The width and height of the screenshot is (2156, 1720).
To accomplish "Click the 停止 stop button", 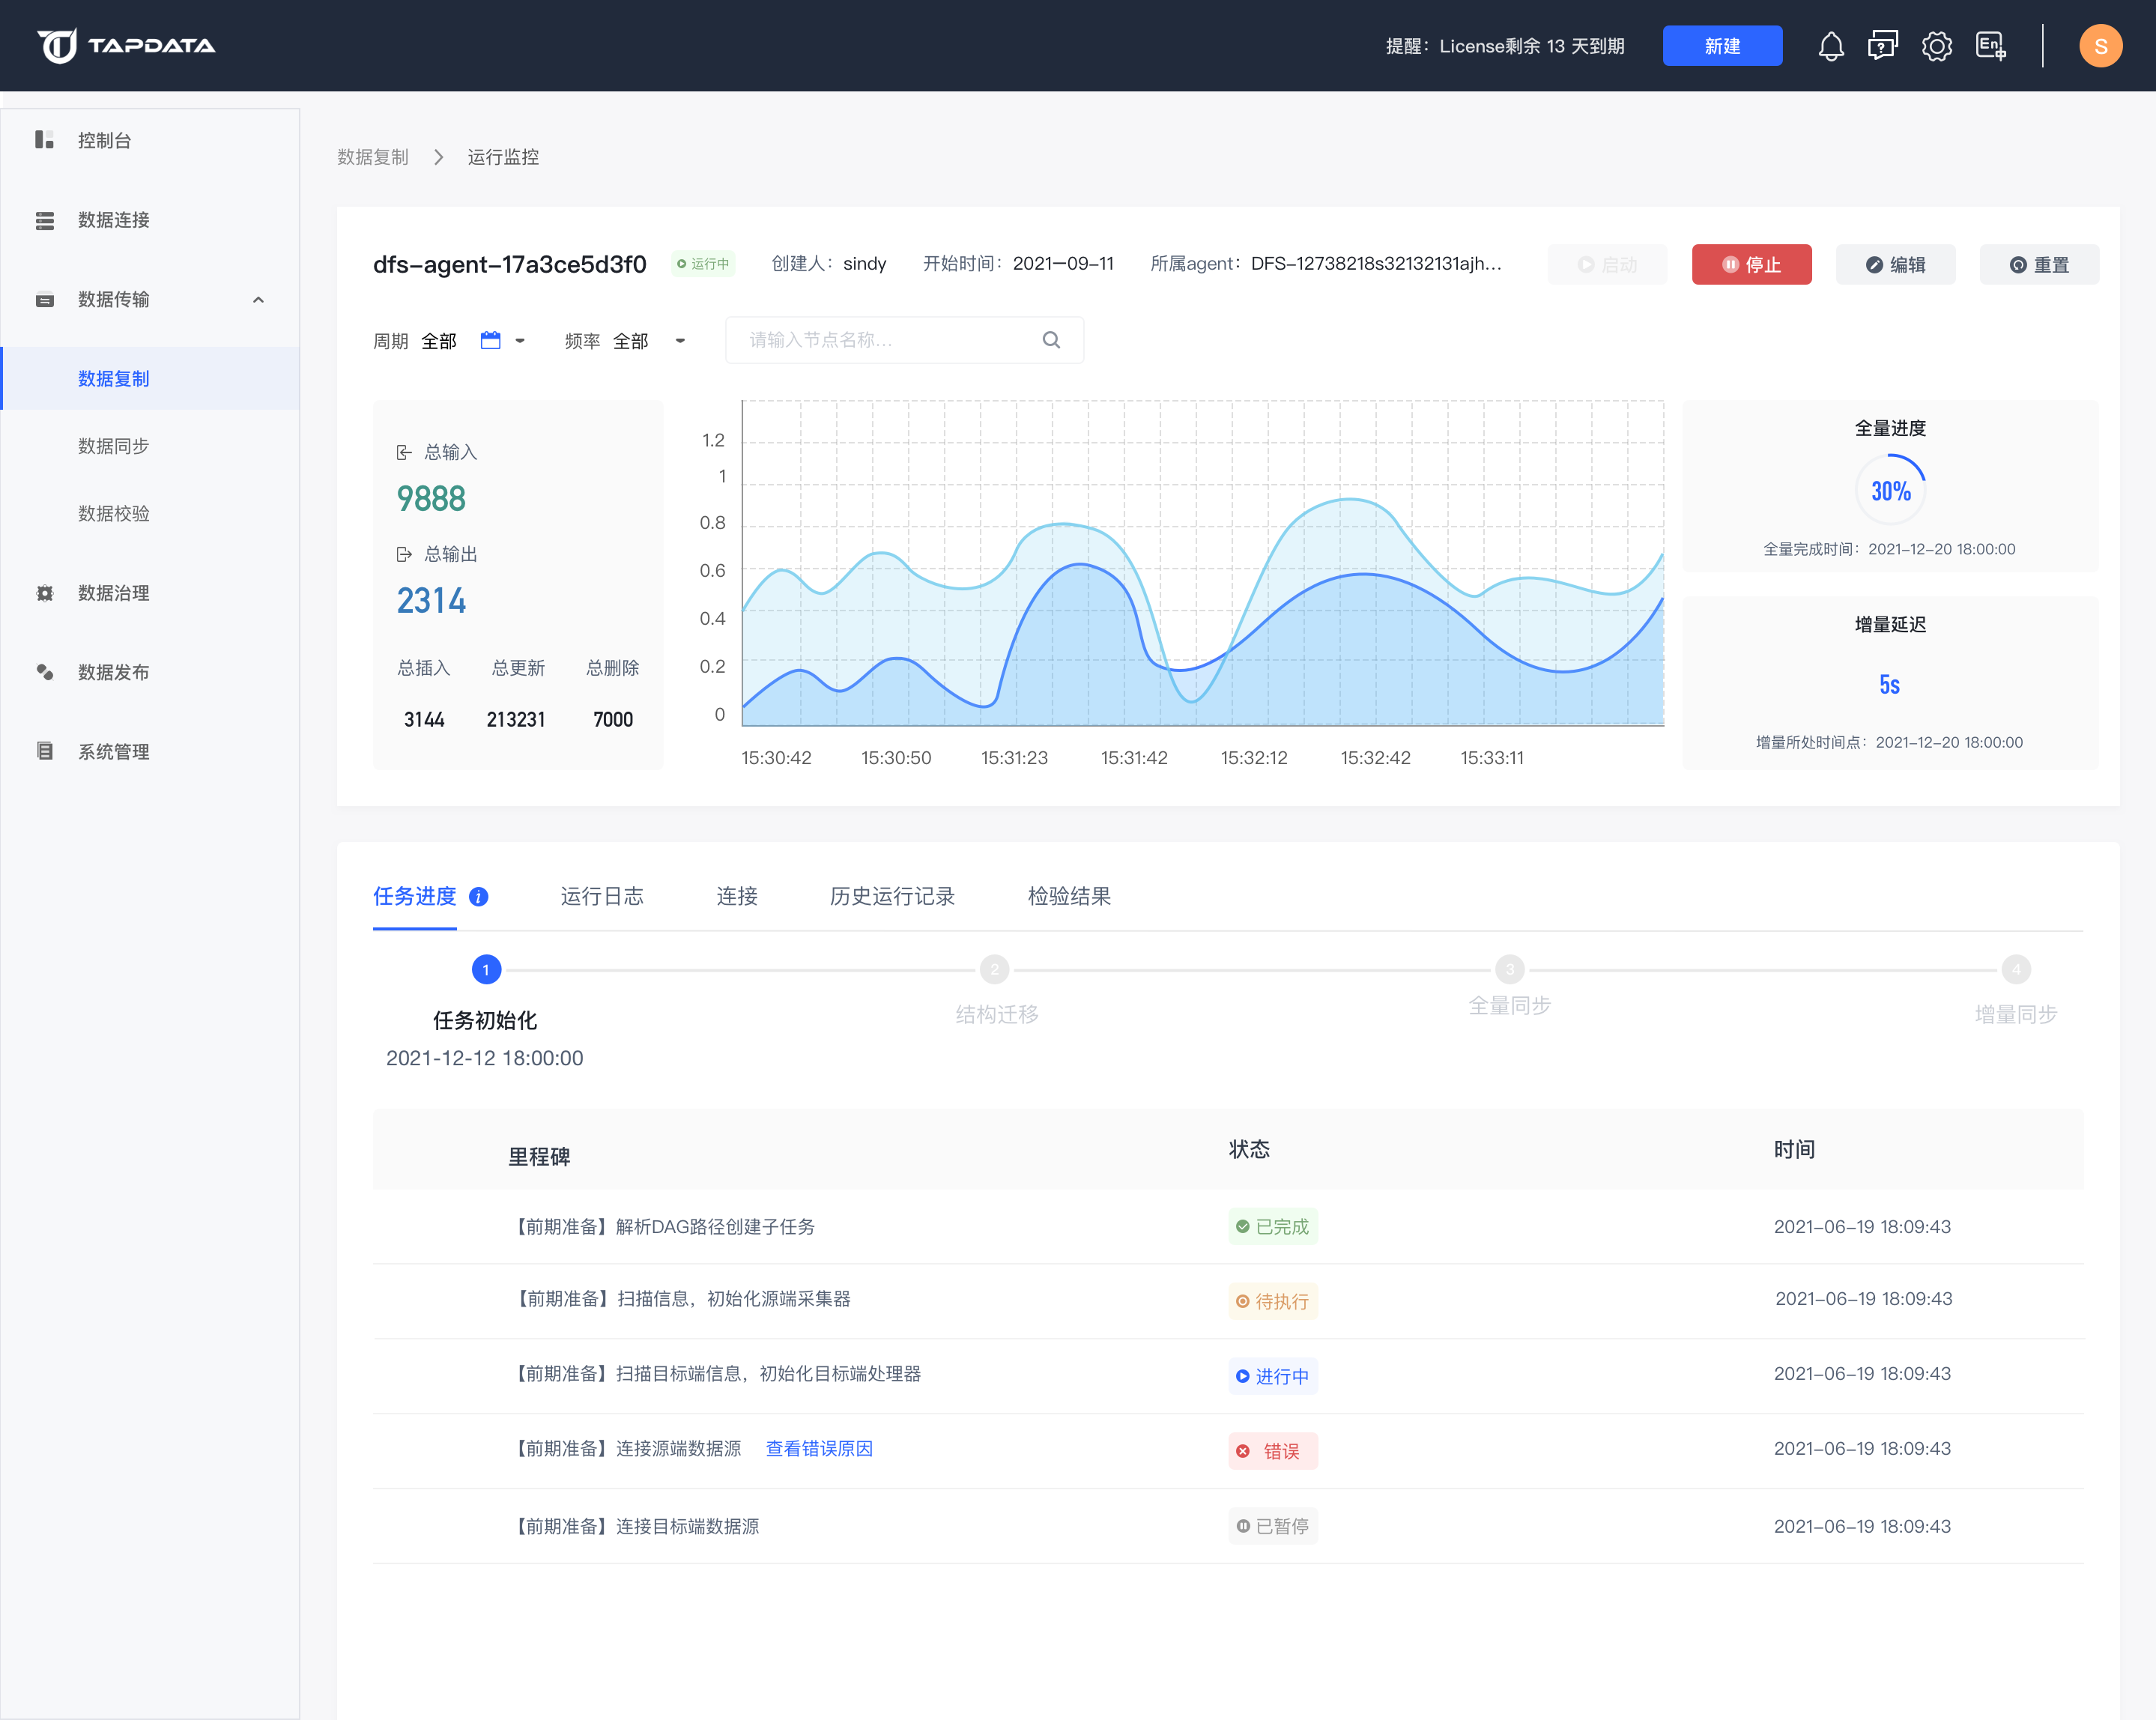I will click(x=1751, y=264).
